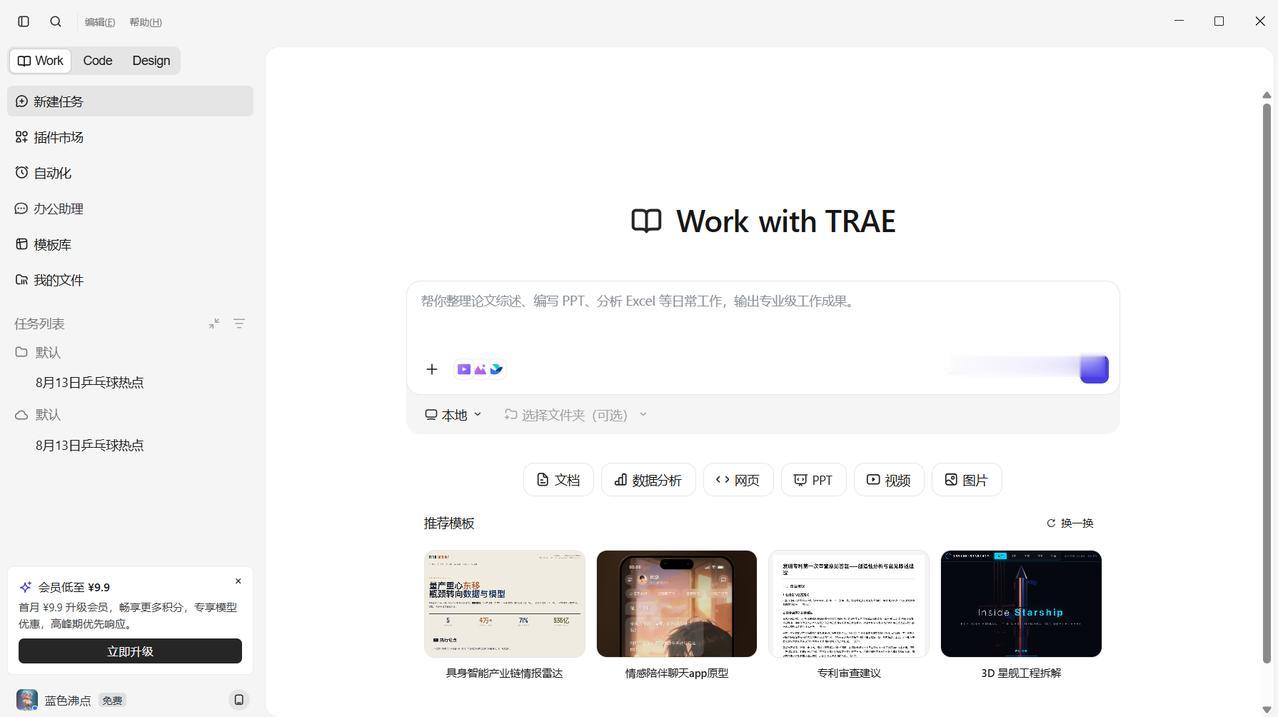The height and width of the screenshot is (717, 1278).
Task: Open the 专利审查建议 template thumbnail
Action: 849,604
